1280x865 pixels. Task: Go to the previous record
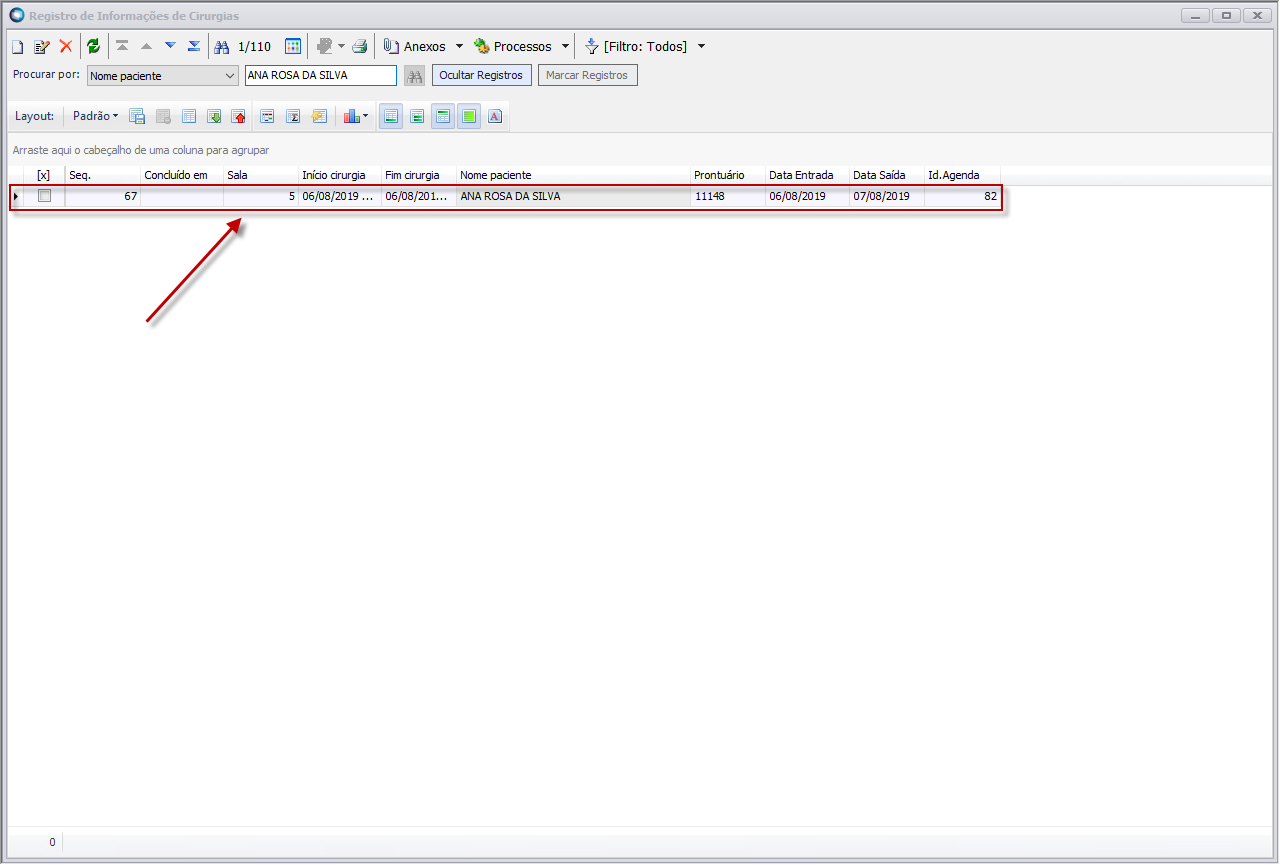[x=146, y=46]
